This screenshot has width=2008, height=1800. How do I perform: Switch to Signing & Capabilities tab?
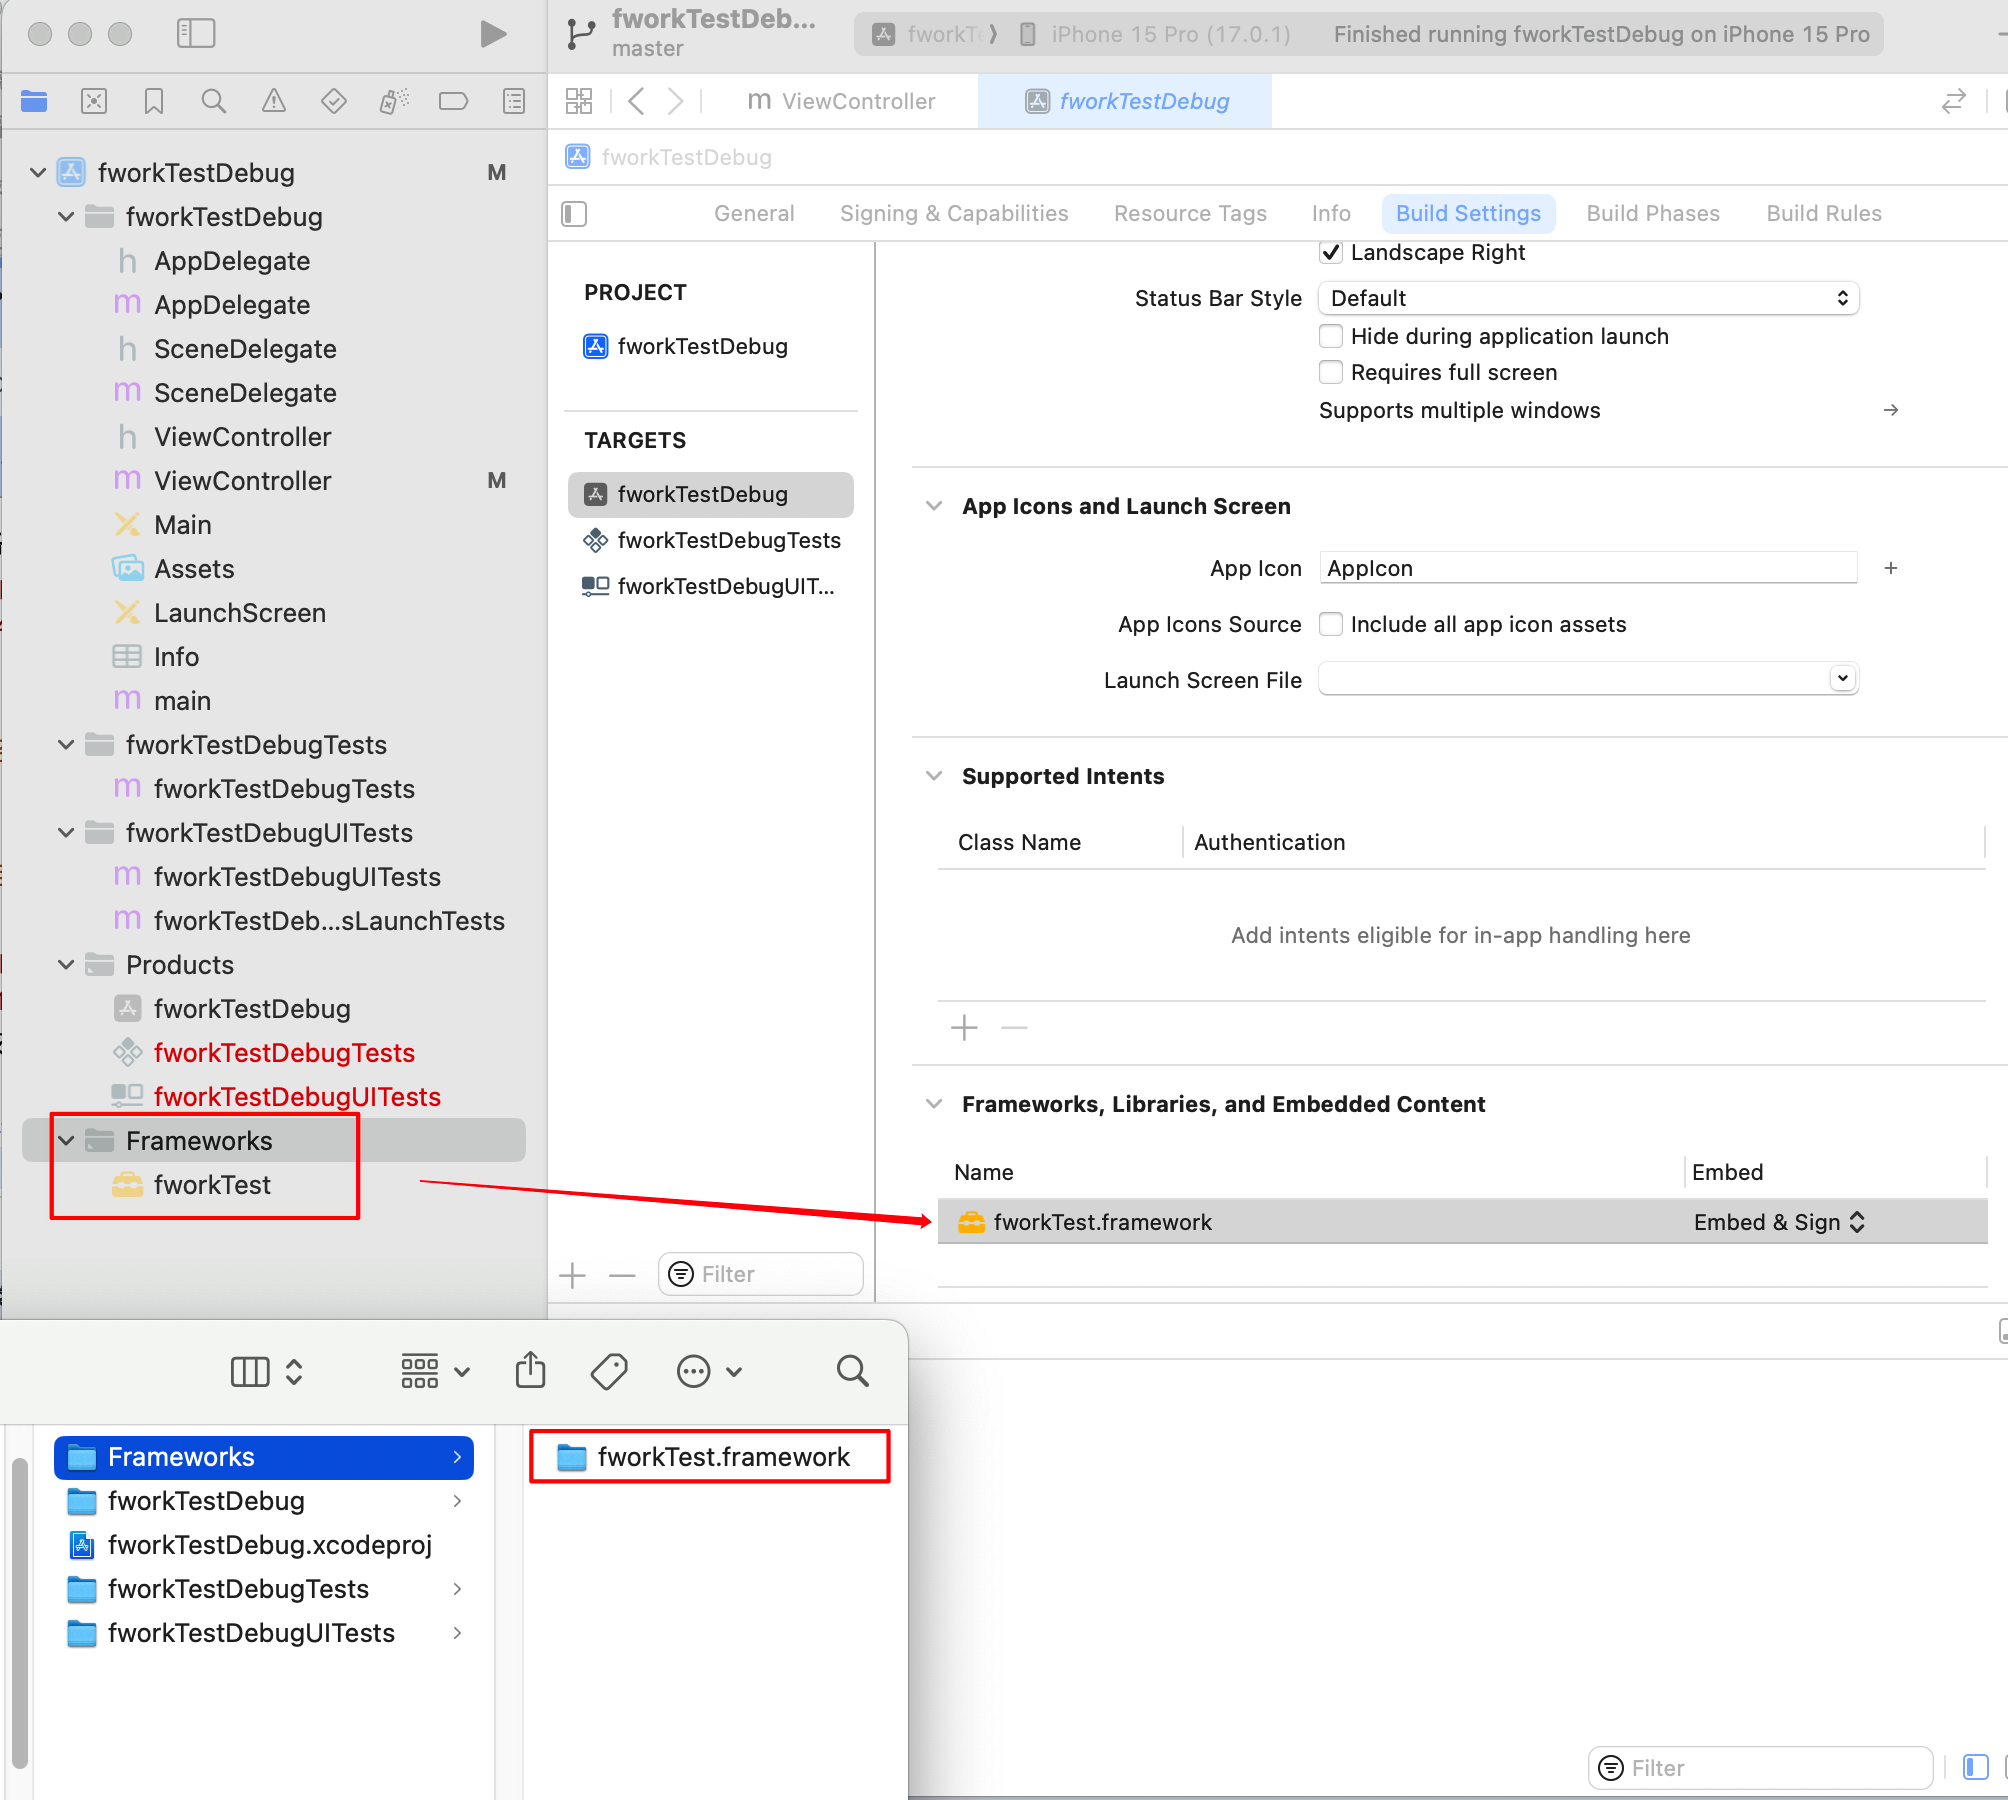(x=954, y=214)
